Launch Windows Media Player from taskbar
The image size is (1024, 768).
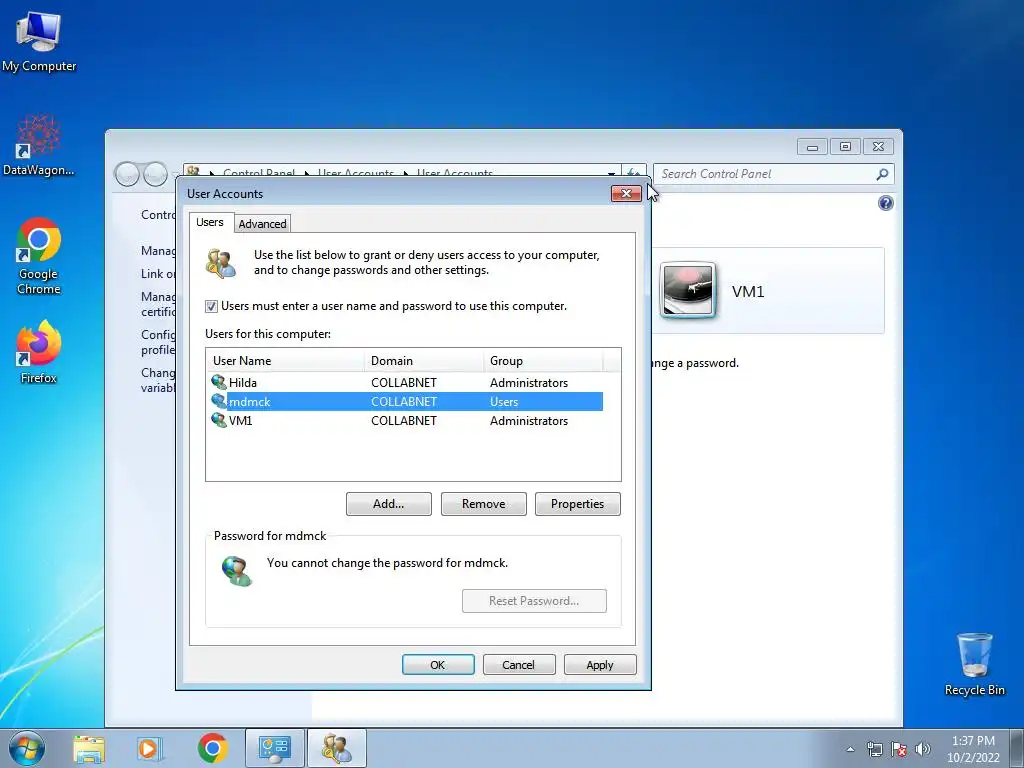pyautogui.click(x=148, y=748)
